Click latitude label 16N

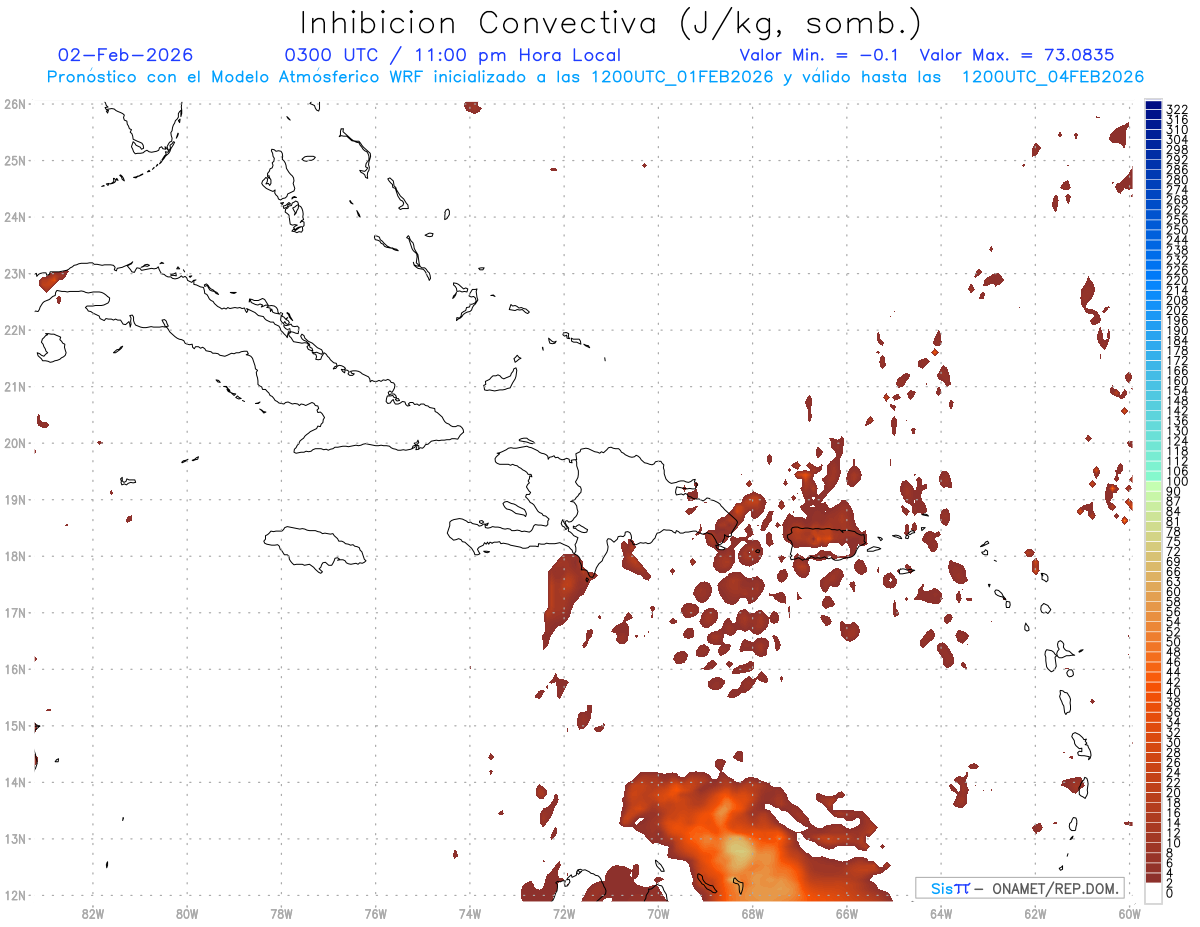[x=15, y=669]
